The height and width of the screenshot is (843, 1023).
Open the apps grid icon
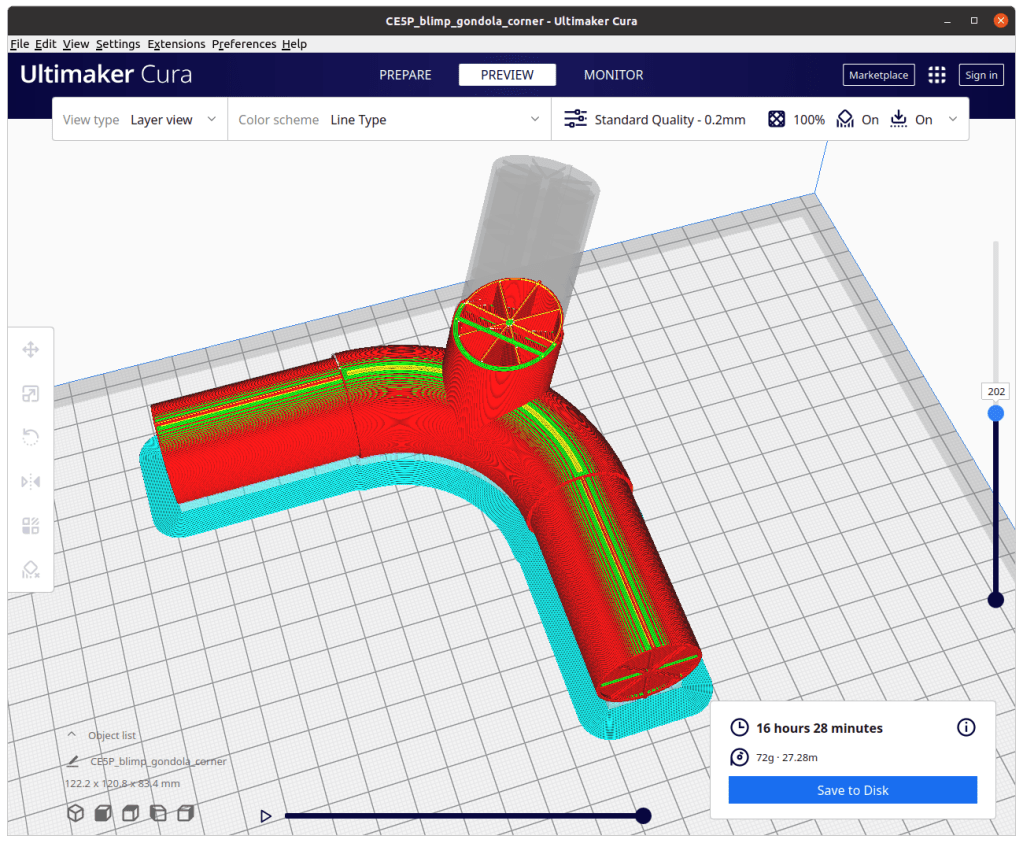(x=936, y=75)
